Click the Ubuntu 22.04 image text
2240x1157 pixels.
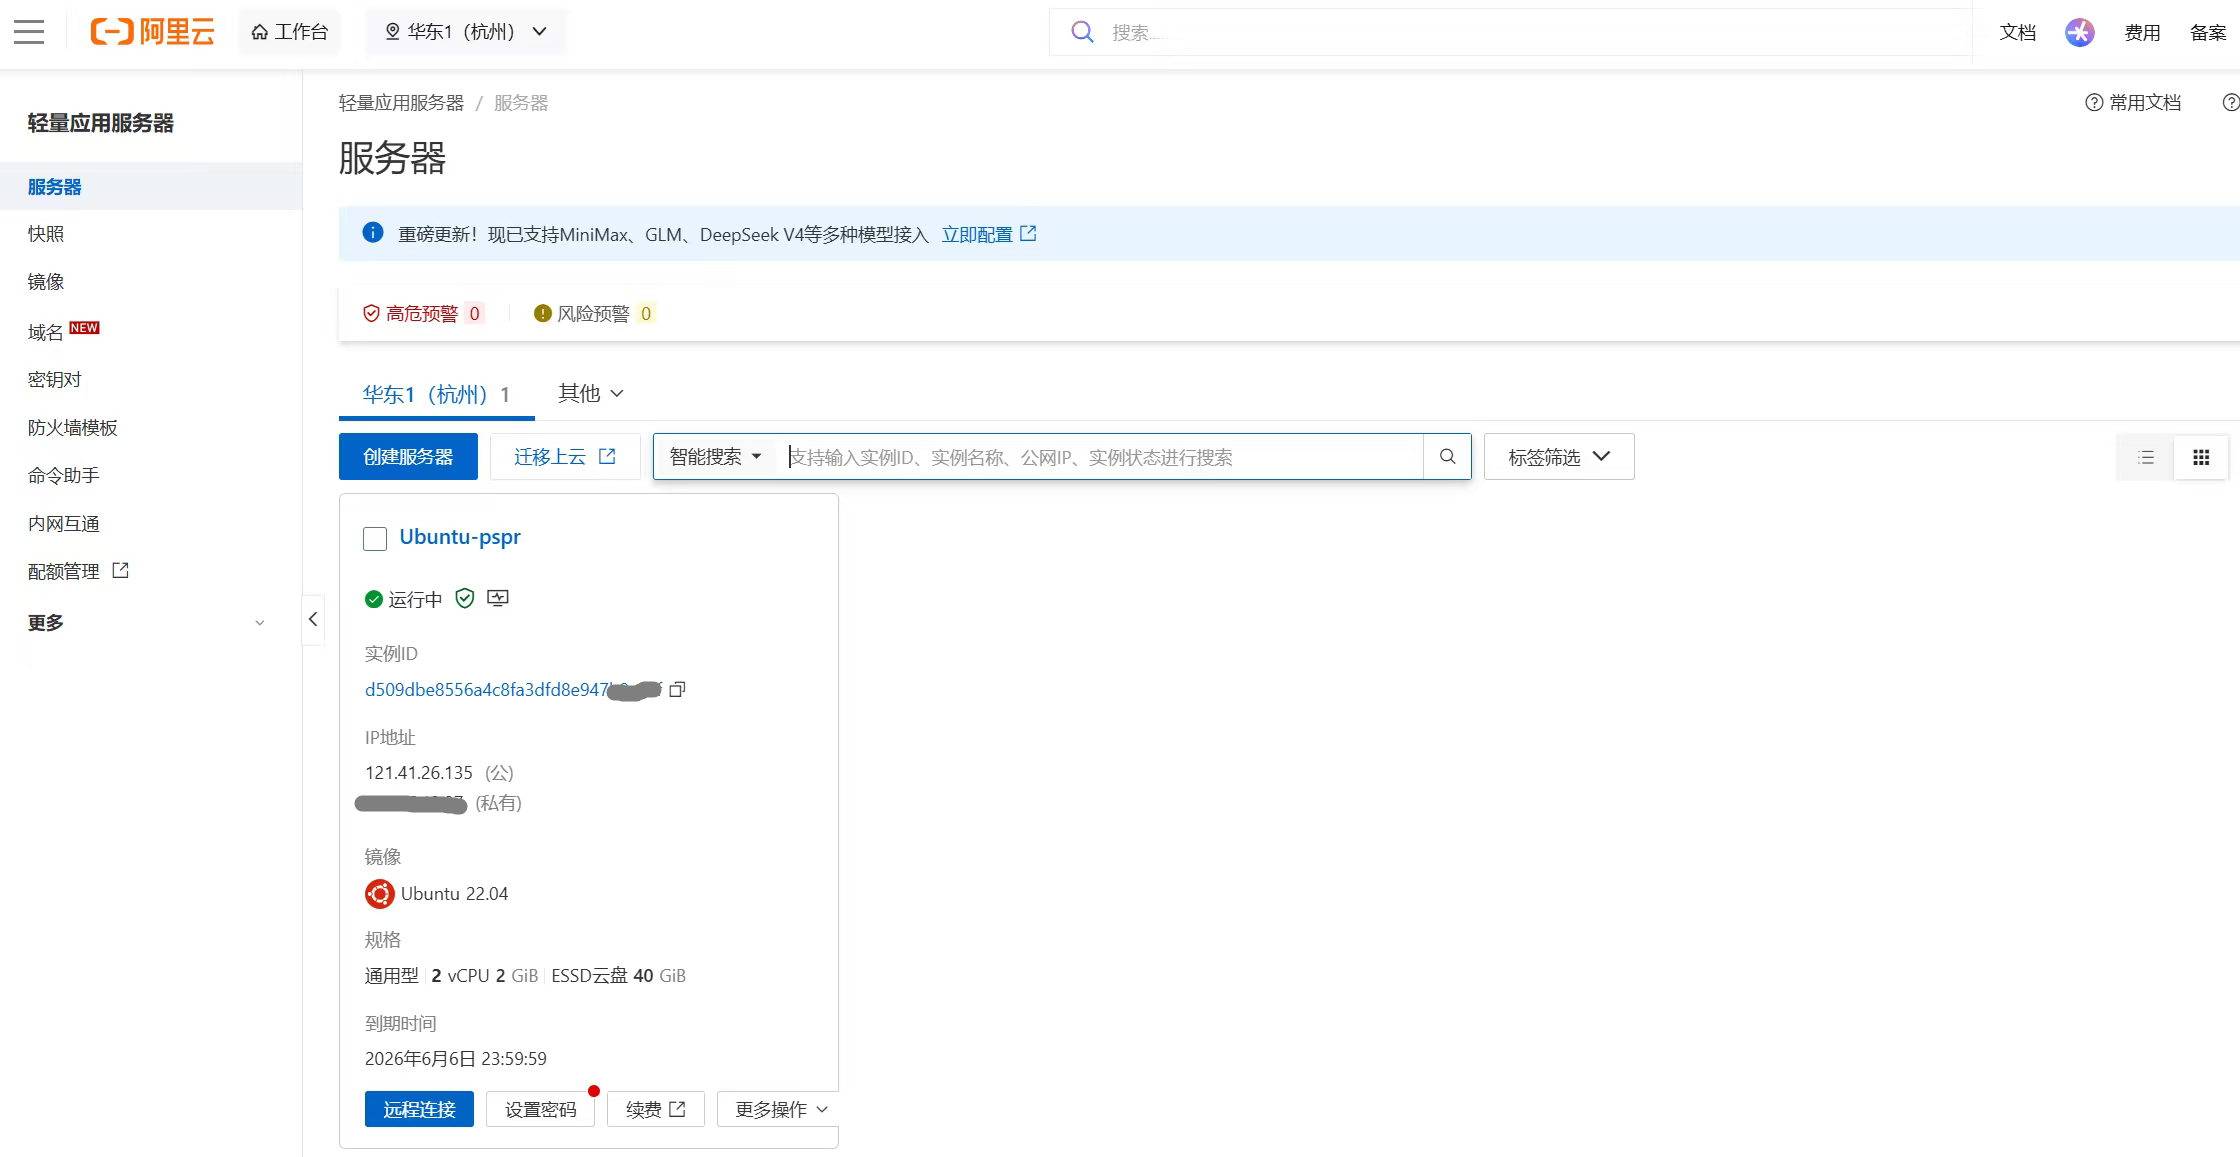[455, 894]
